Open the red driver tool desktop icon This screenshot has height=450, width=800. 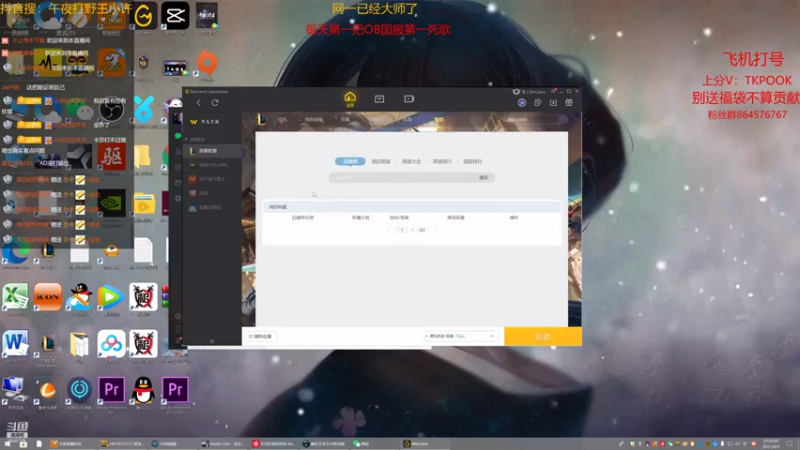coord(112,156)
